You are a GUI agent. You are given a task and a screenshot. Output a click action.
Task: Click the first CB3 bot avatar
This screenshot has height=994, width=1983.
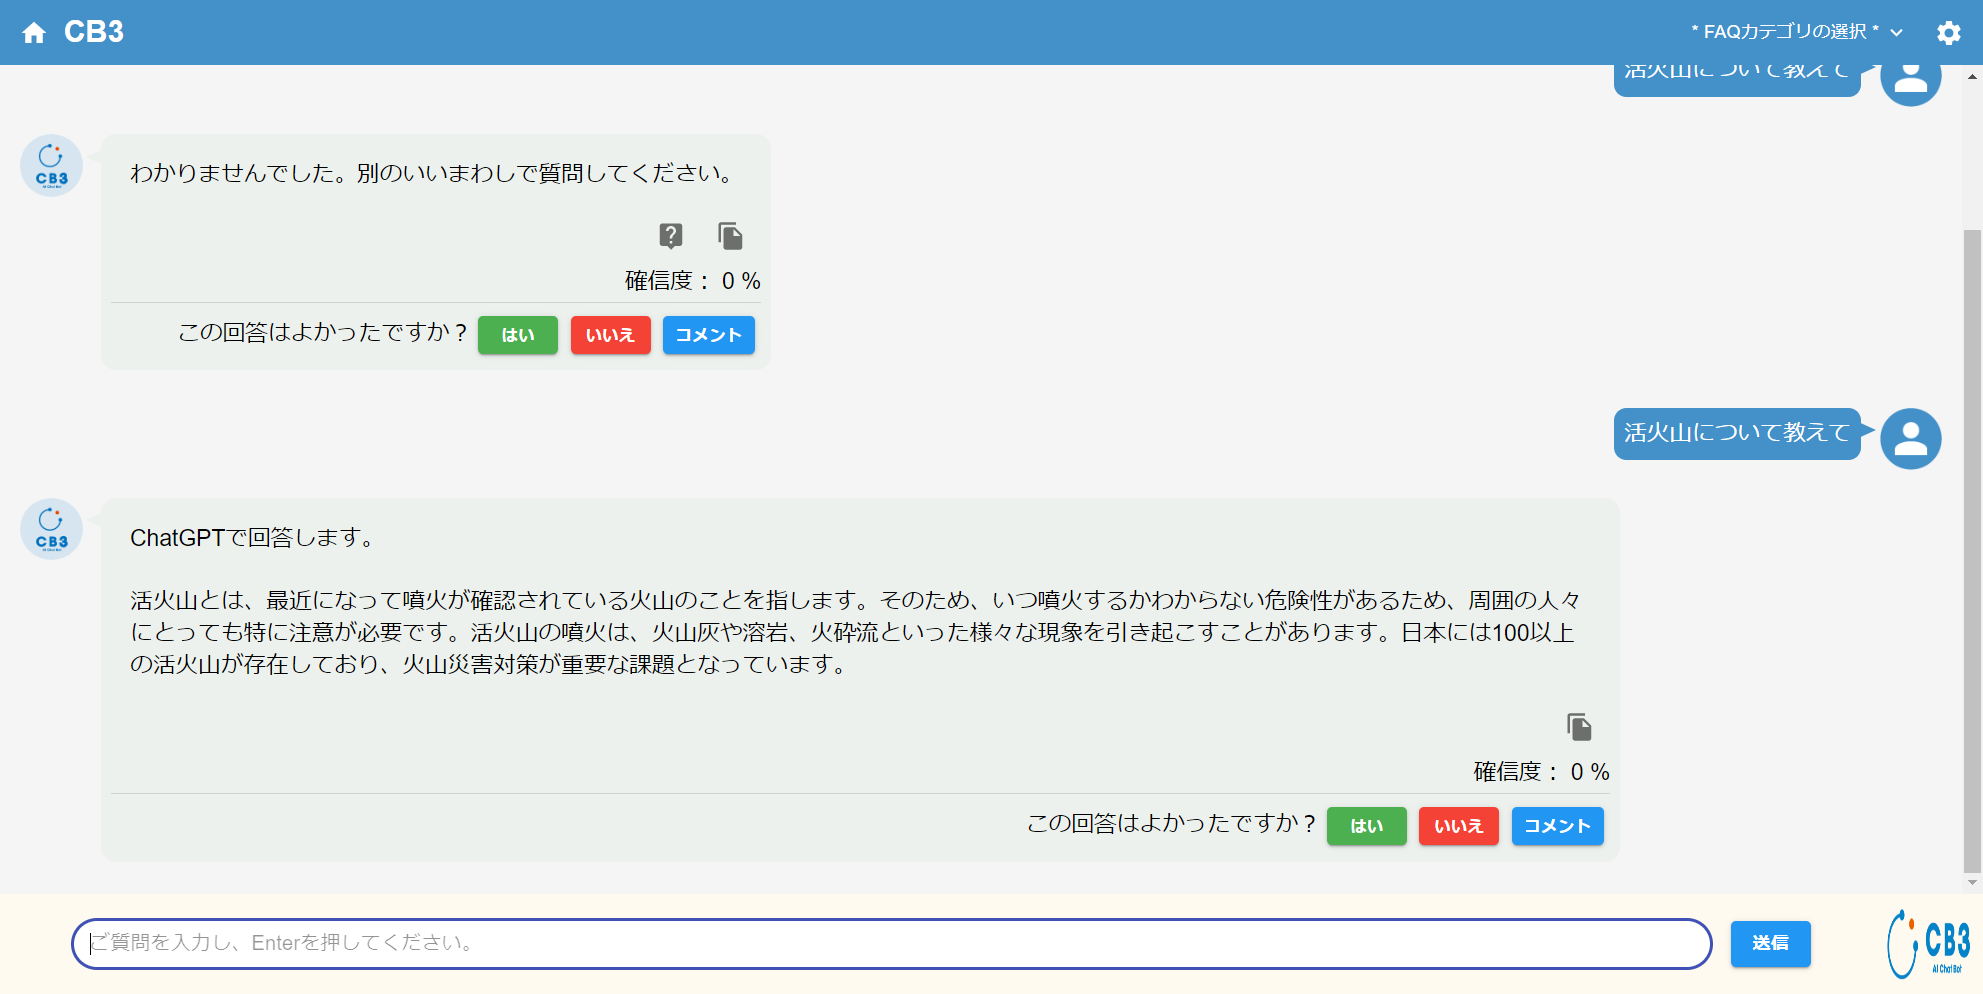pyautogui.click(x=51, y=166)
